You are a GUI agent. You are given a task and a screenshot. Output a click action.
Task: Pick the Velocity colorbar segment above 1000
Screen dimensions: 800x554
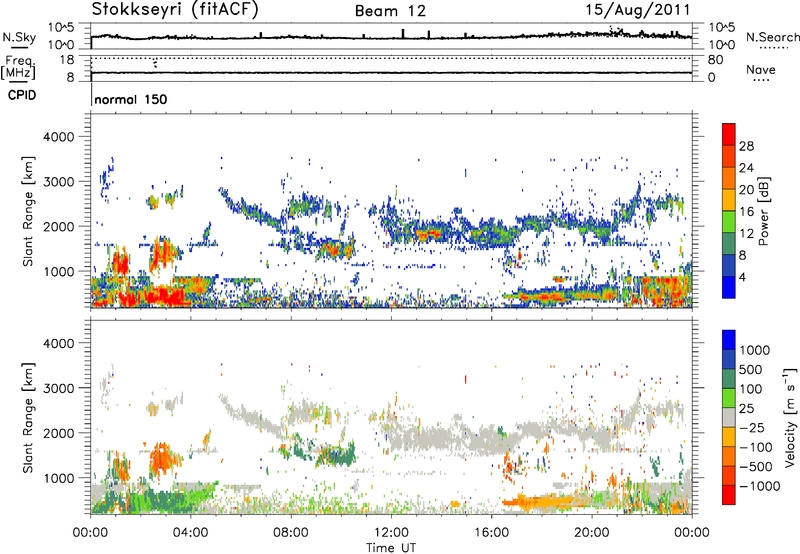point(729,340)
